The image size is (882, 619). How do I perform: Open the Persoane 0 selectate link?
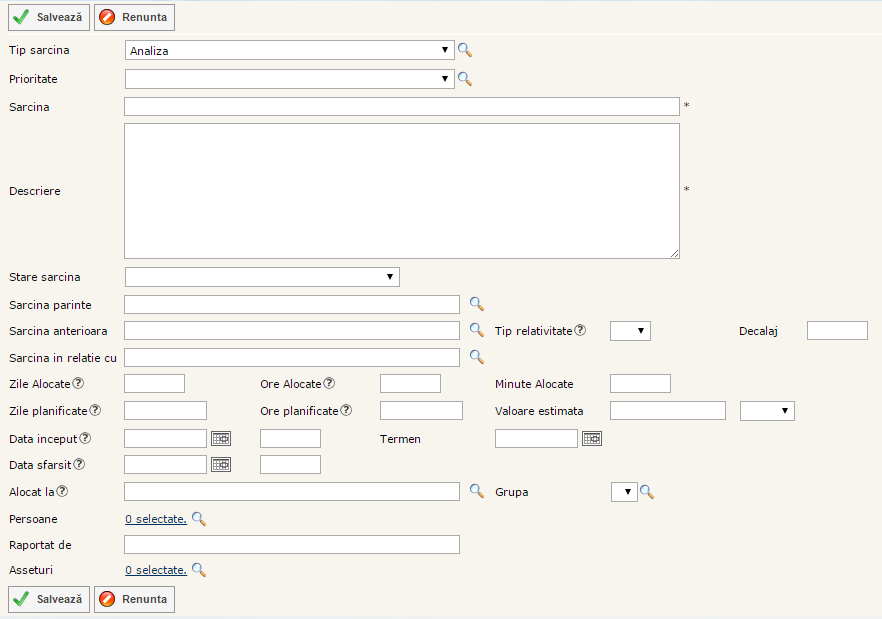[x=156, y=519]
